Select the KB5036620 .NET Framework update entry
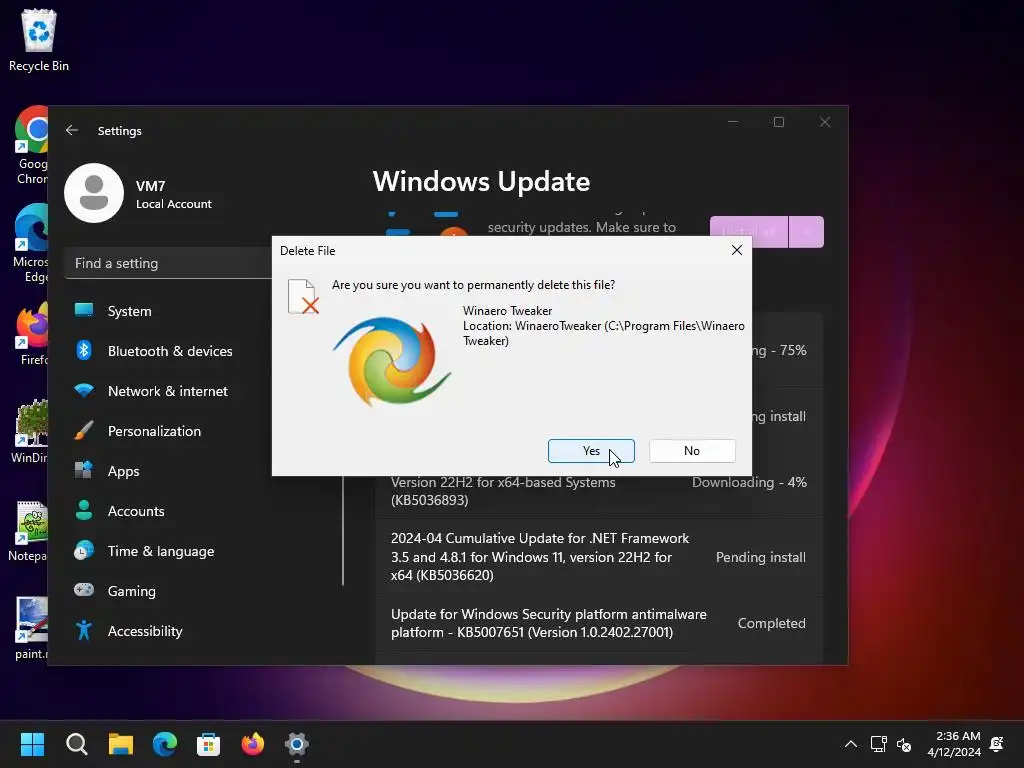1024x768 pixels. tap(599, 556)
